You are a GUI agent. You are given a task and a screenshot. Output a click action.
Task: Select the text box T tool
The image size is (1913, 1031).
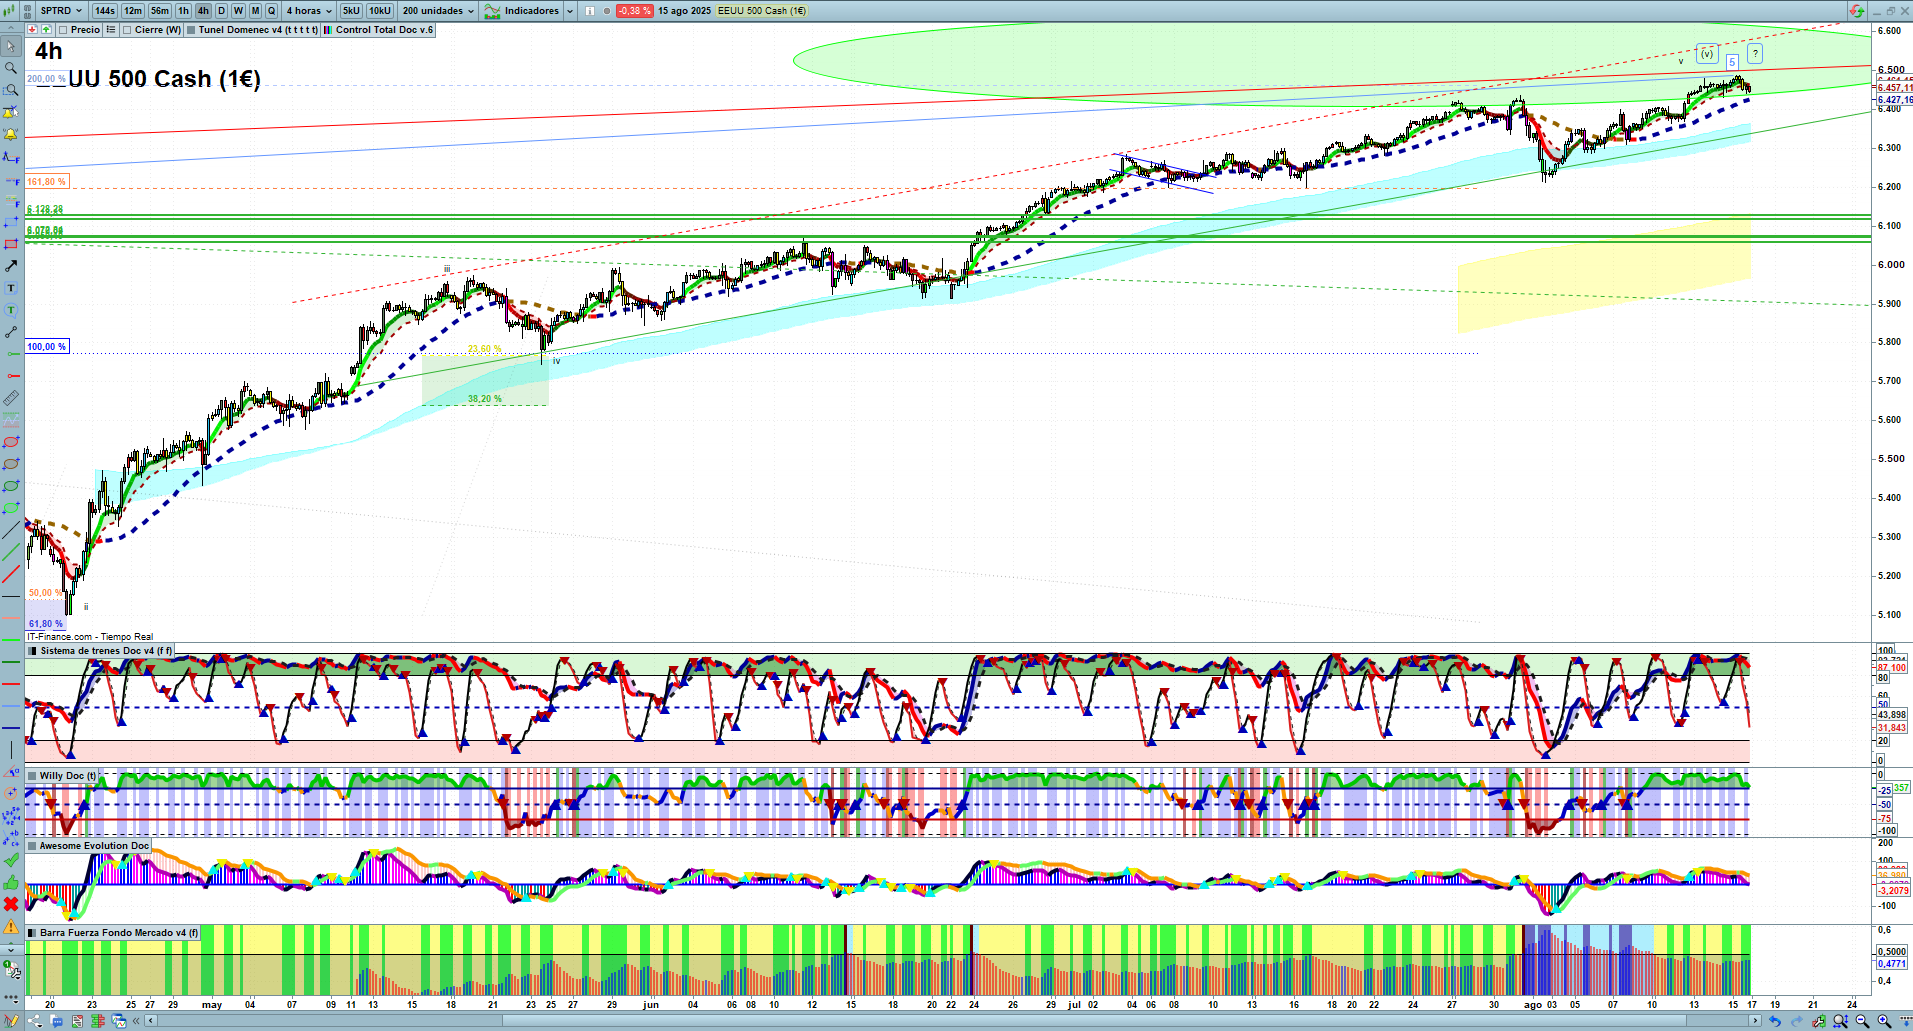[x=11, y=288]
